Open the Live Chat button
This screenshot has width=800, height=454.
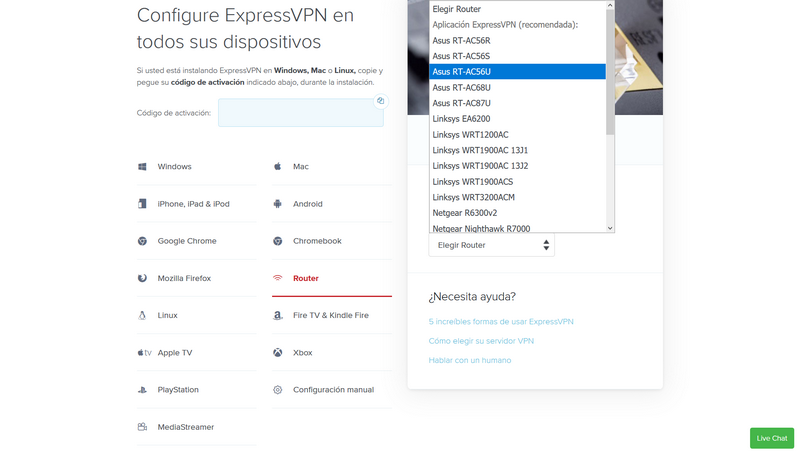point(772,438)
